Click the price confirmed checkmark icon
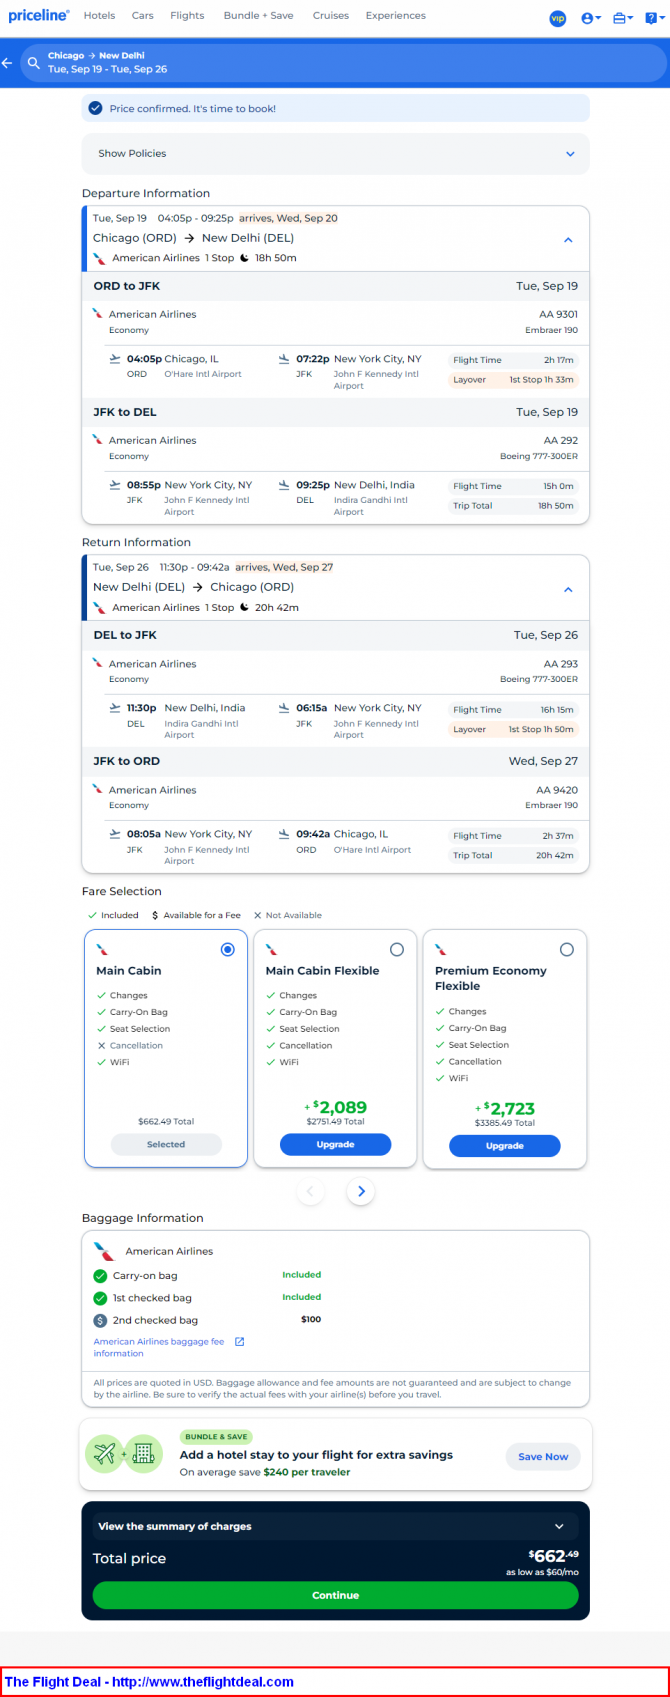The height and width of the screenshot is (1697, 670). pyautogui.click(x=95, y=108)
